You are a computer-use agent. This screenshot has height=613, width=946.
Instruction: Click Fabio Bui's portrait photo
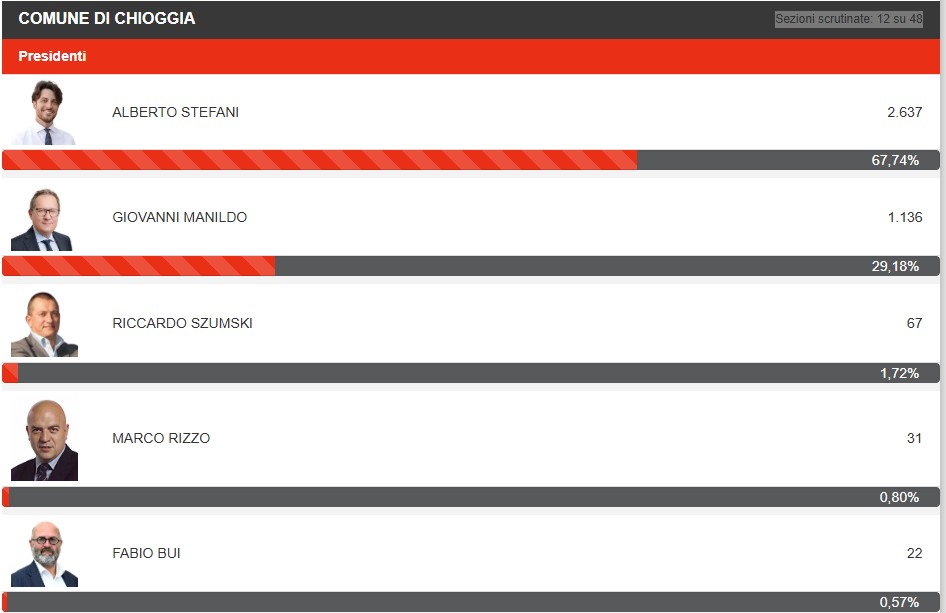pos(44,554)
